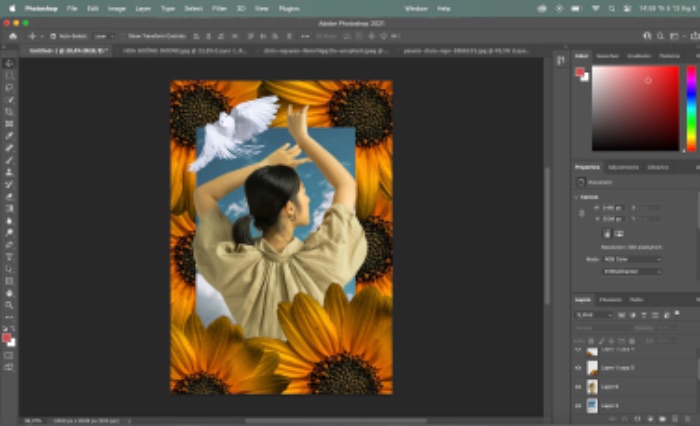Toggle the layer filtering switch on
The height and width of the screenshot is (426, 700).
[x=677, y=314]
